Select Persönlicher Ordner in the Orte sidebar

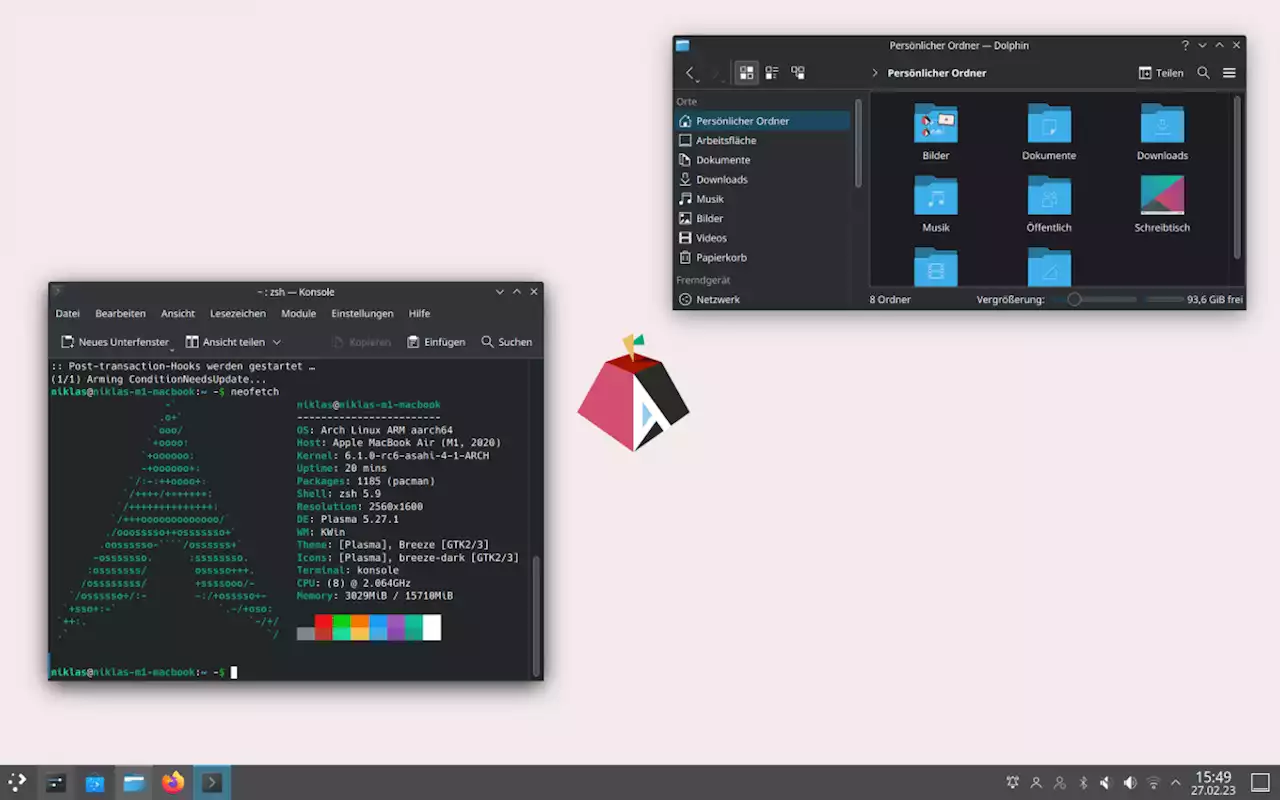pyautogui.click(x=762, y=121)
